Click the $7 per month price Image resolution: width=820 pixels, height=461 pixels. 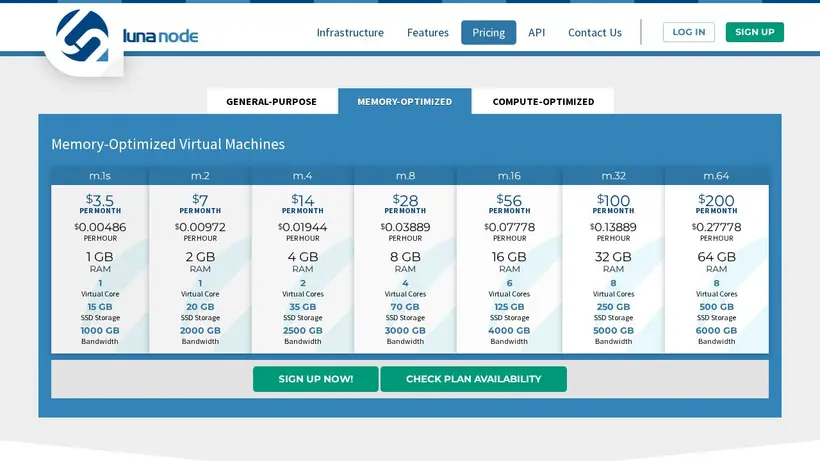(200, 203)
